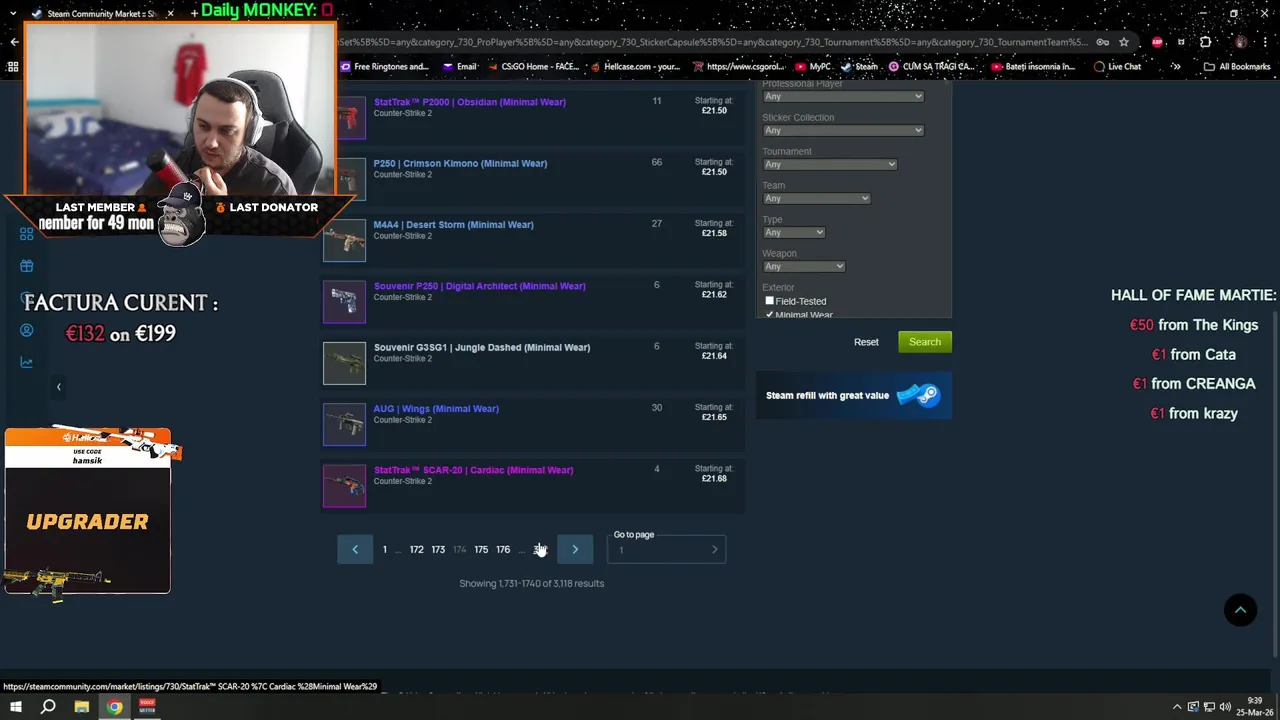Switch to the Steam Community Market tab

(x=100, y=14)
